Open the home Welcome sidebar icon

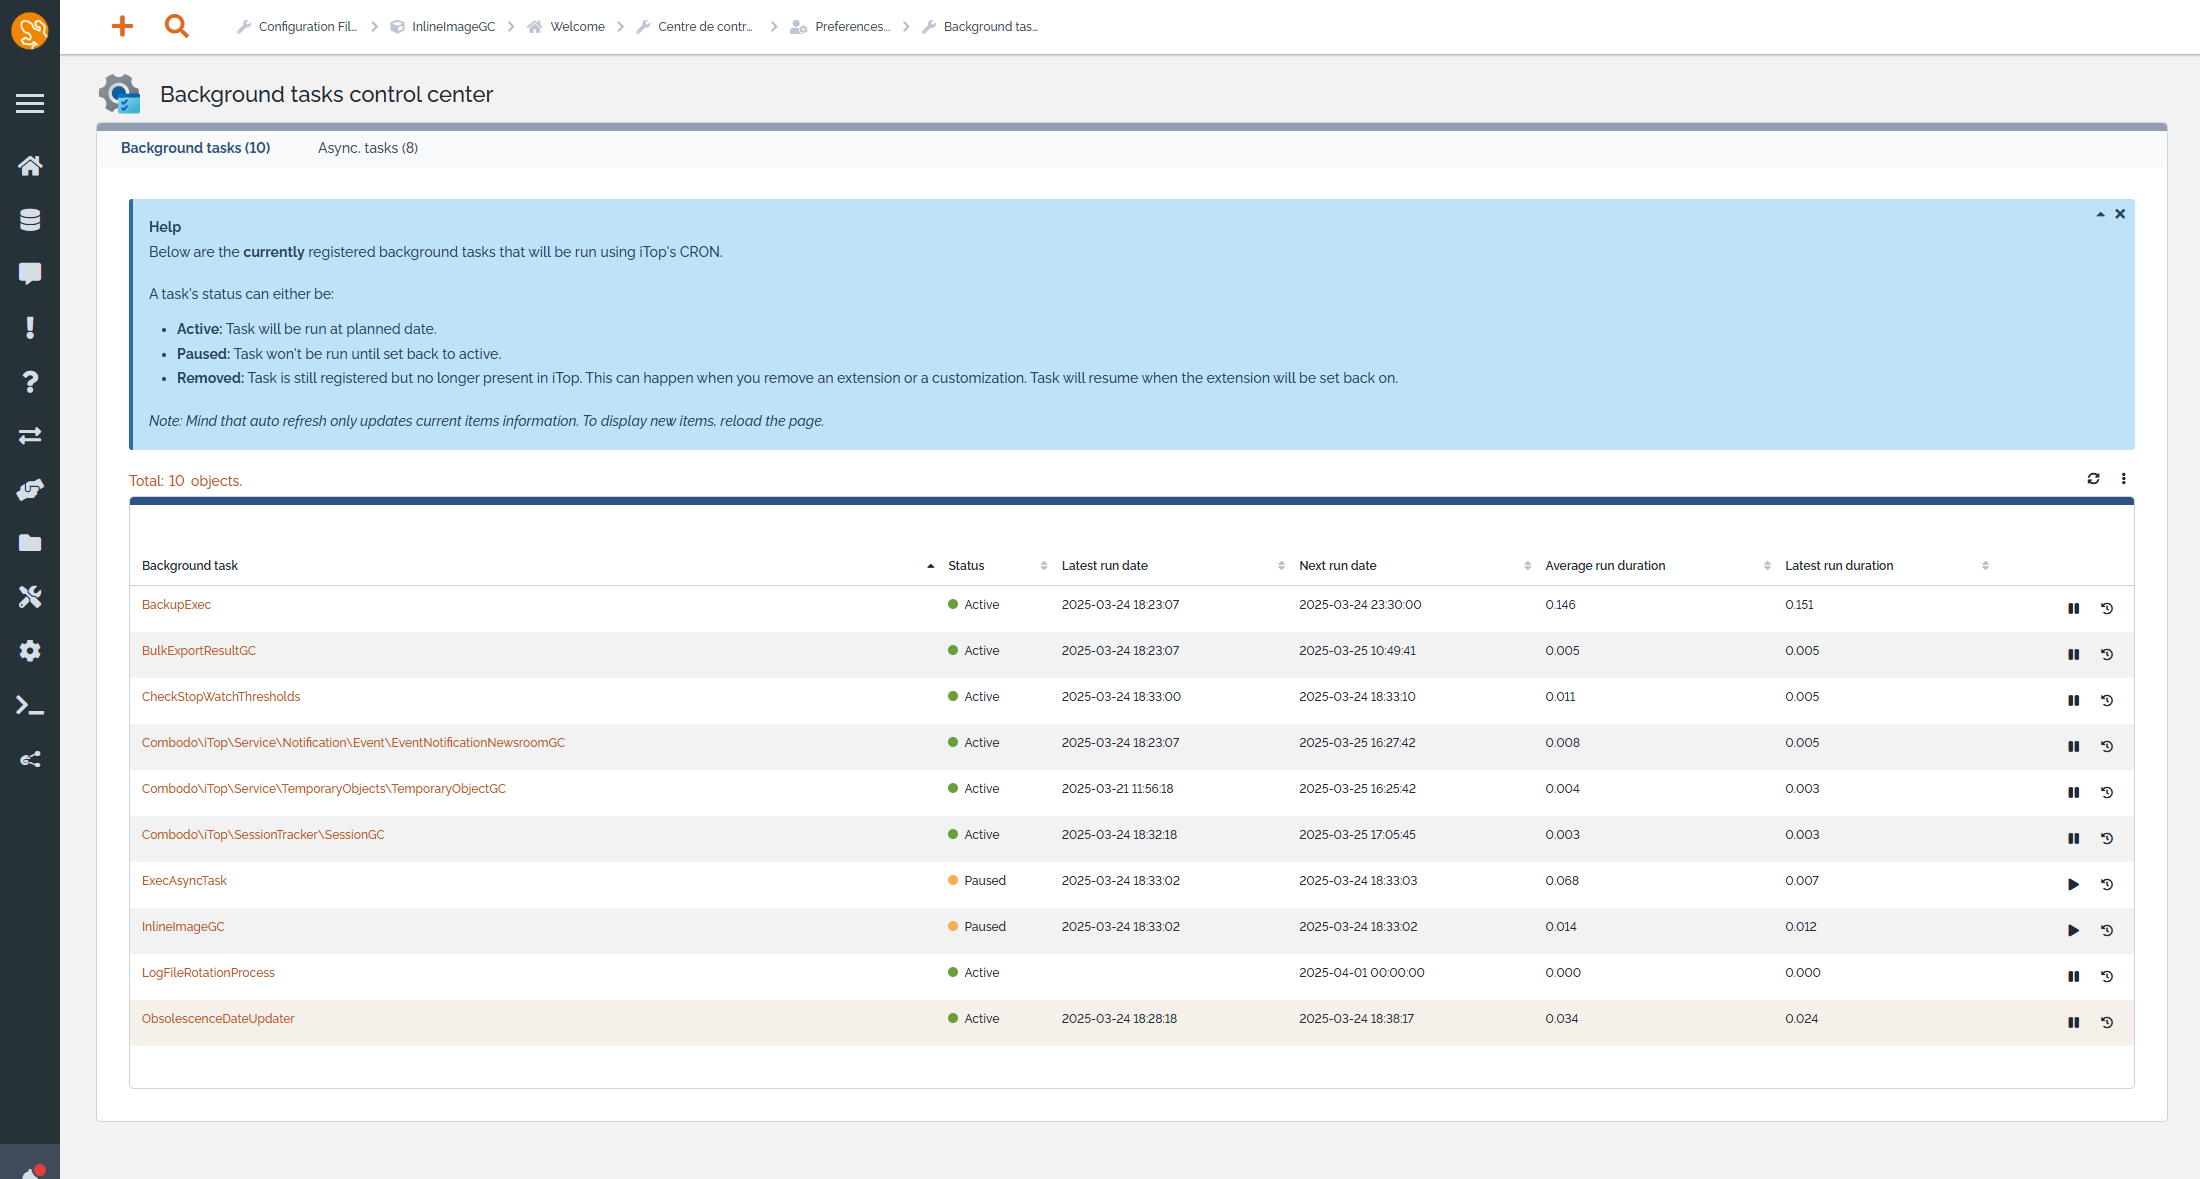[30, 166]
